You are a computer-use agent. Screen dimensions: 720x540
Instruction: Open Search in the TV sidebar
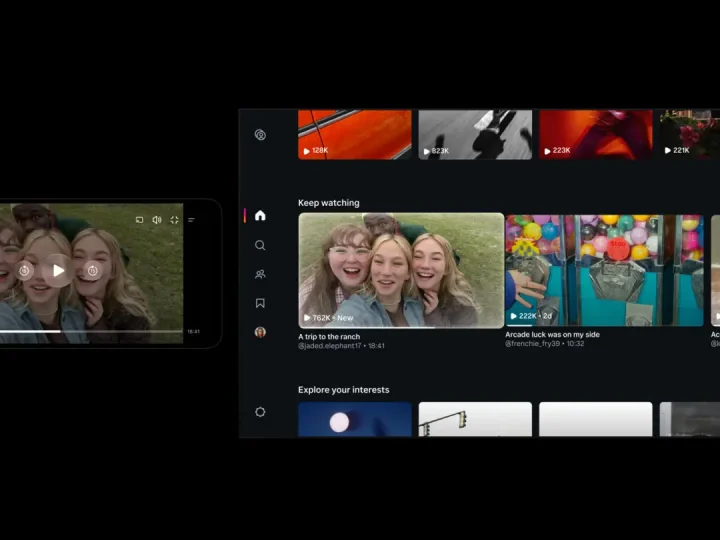click(260, 245)
